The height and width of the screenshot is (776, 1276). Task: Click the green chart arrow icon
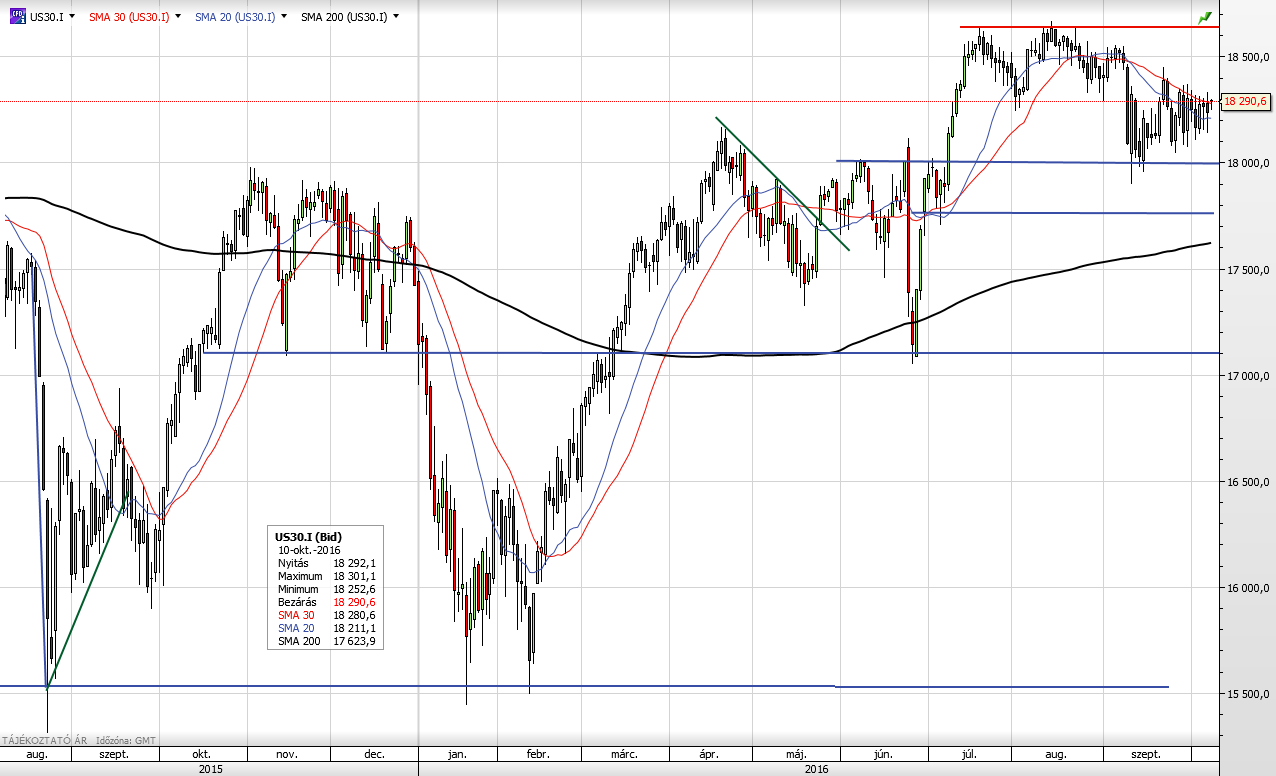click(1205, 17)
